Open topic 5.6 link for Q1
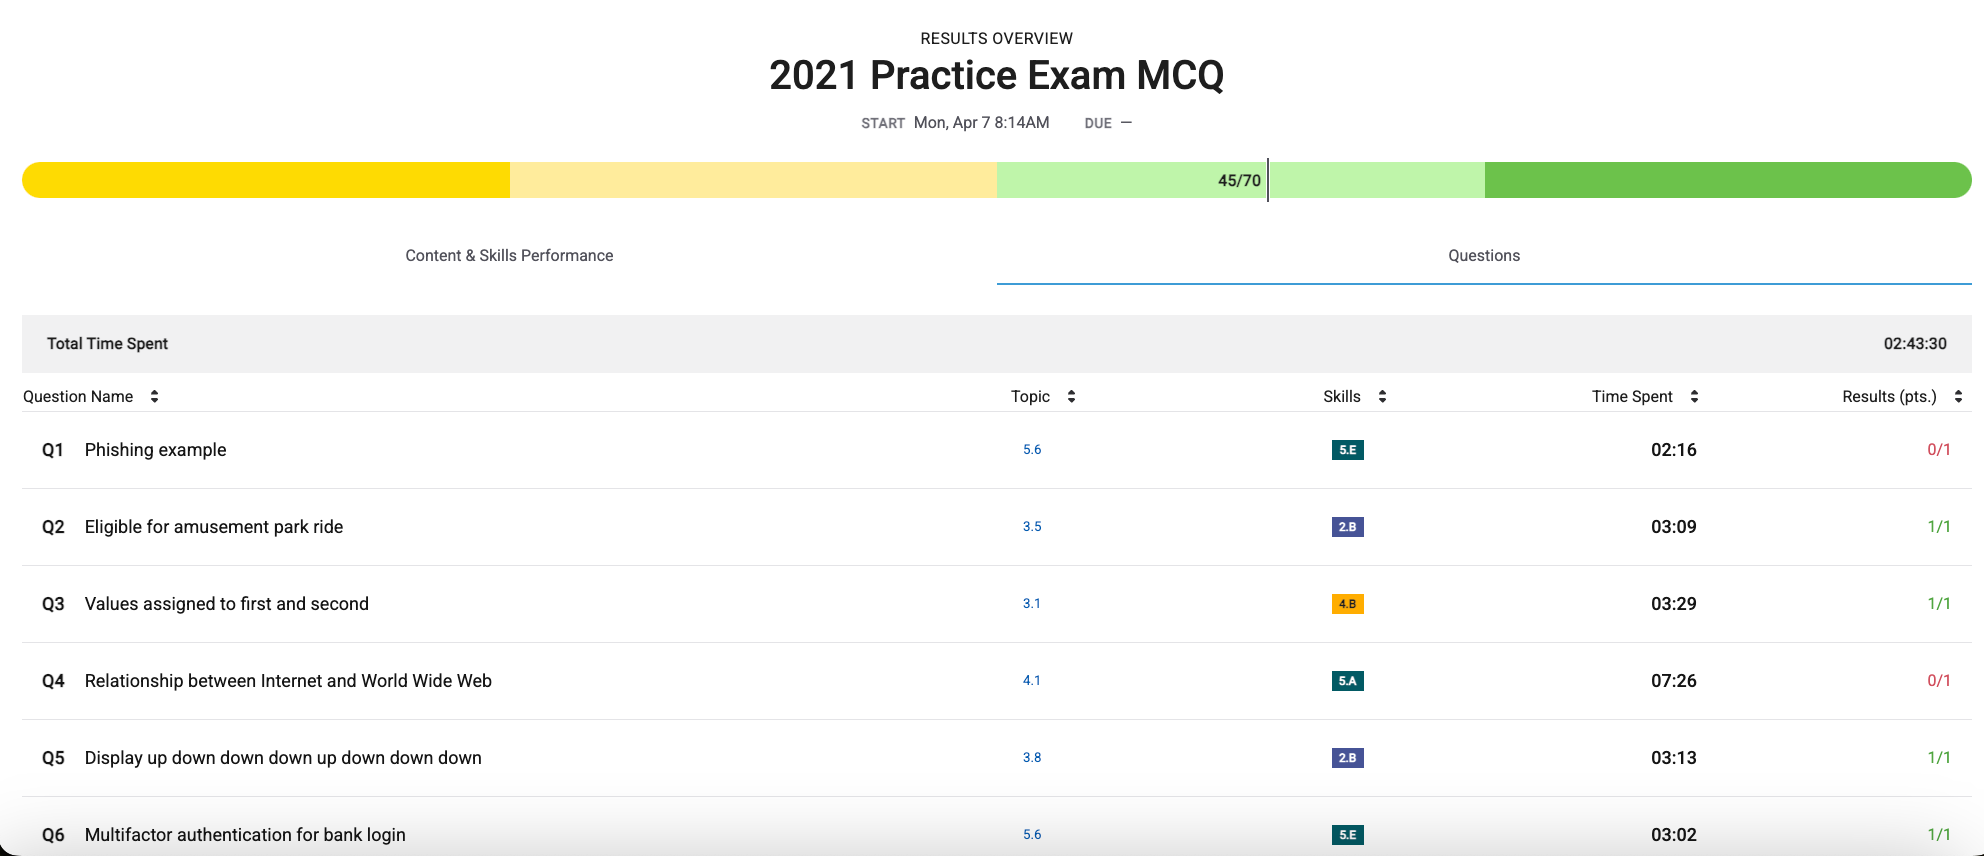1984x856 pixels. pos(1032,450)
